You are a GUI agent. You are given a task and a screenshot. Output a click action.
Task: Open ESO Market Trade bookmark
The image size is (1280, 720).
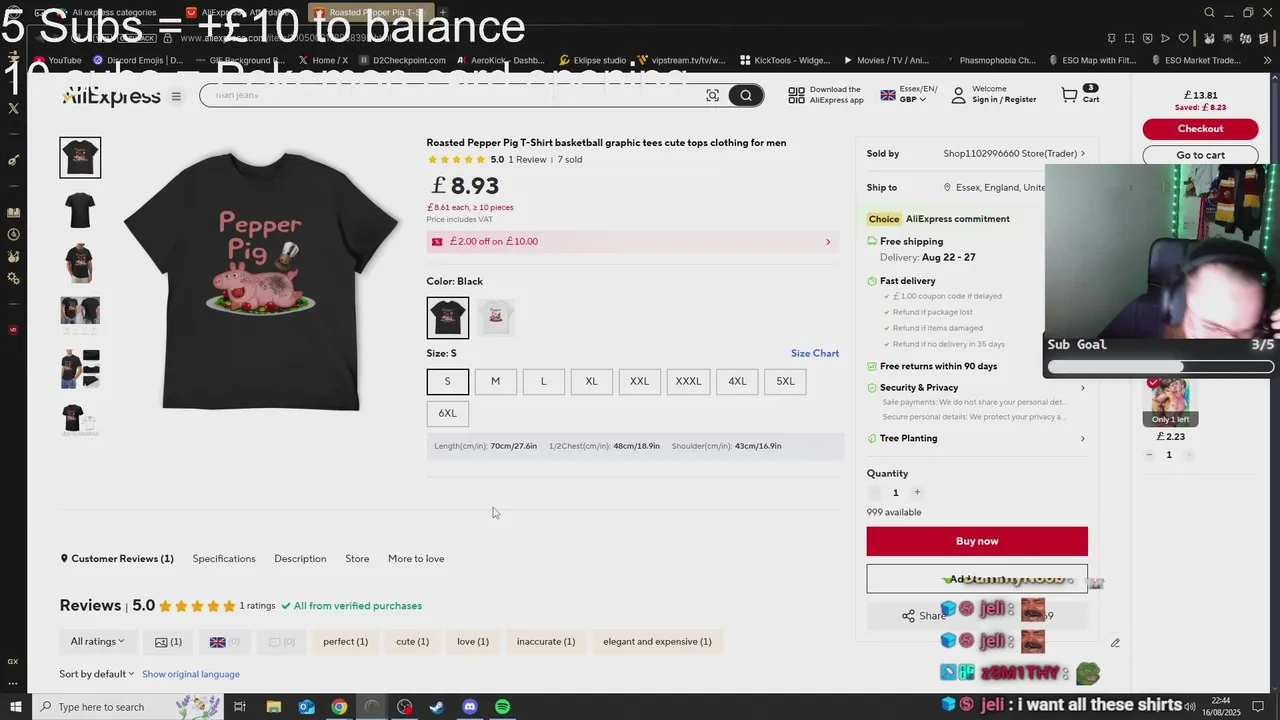click(1197, 60)
